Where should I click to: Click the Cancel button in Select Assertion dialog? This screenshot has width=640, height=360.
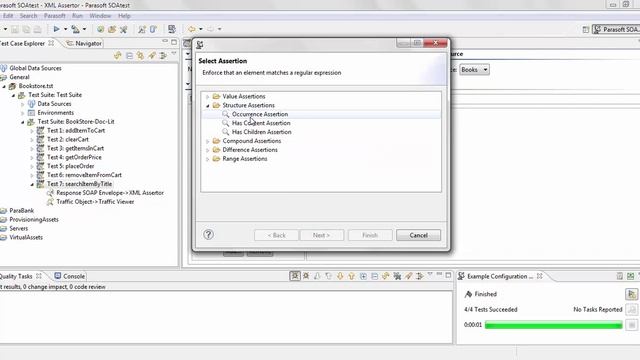tap(418, 235)
